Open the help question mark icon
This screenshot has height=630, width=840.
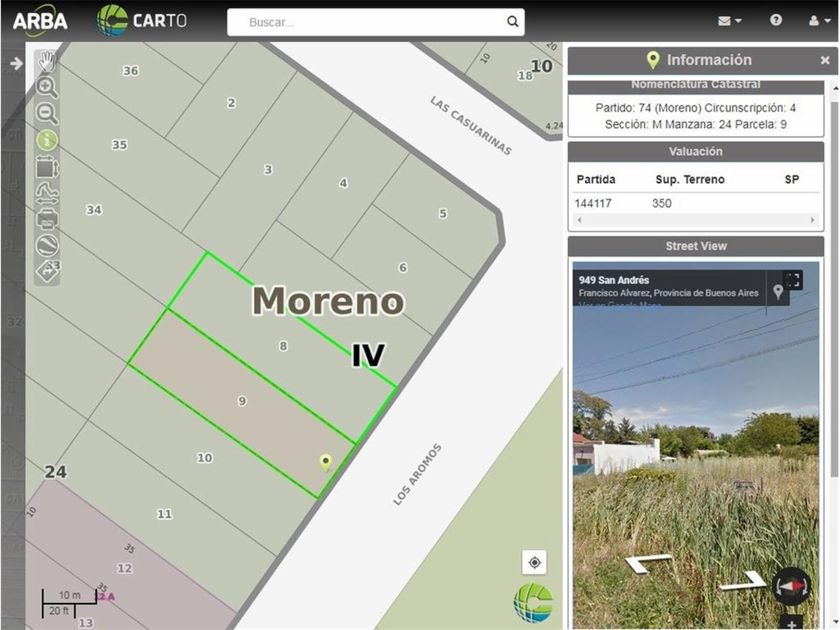pyautogui.click(x=776, y=20)
